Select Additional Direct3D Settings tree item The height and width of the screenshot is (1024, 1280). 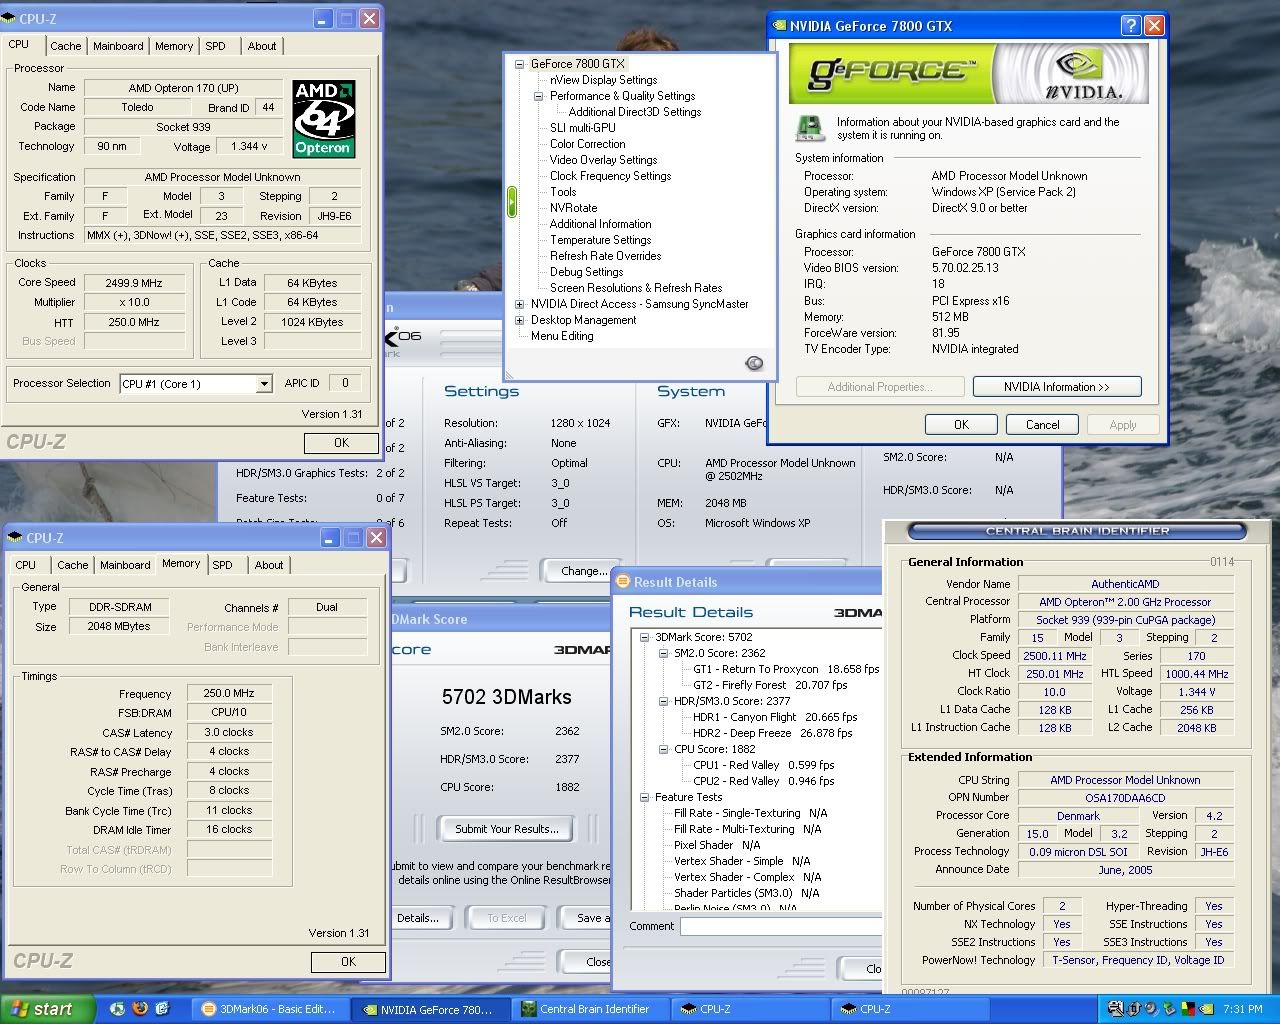coord(635,112)
